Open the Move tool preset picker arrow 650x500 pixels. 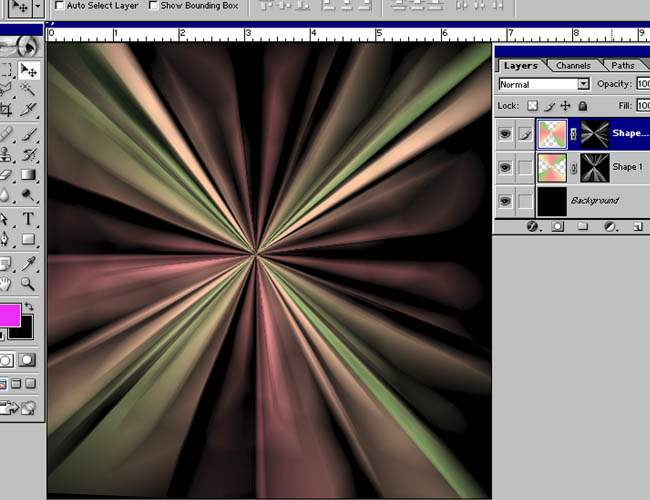coord(38,6)
